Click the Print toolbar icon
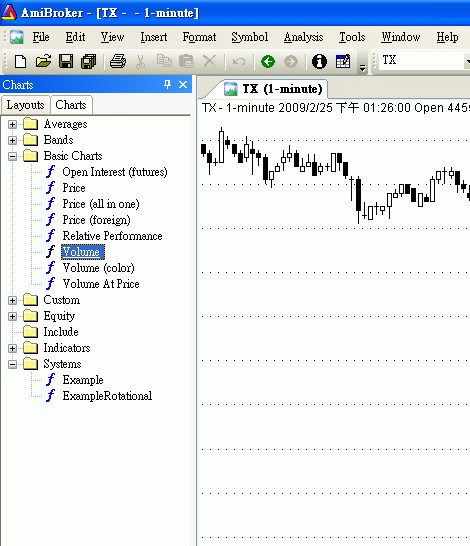470x546 pixels. (x=118, y=62)
